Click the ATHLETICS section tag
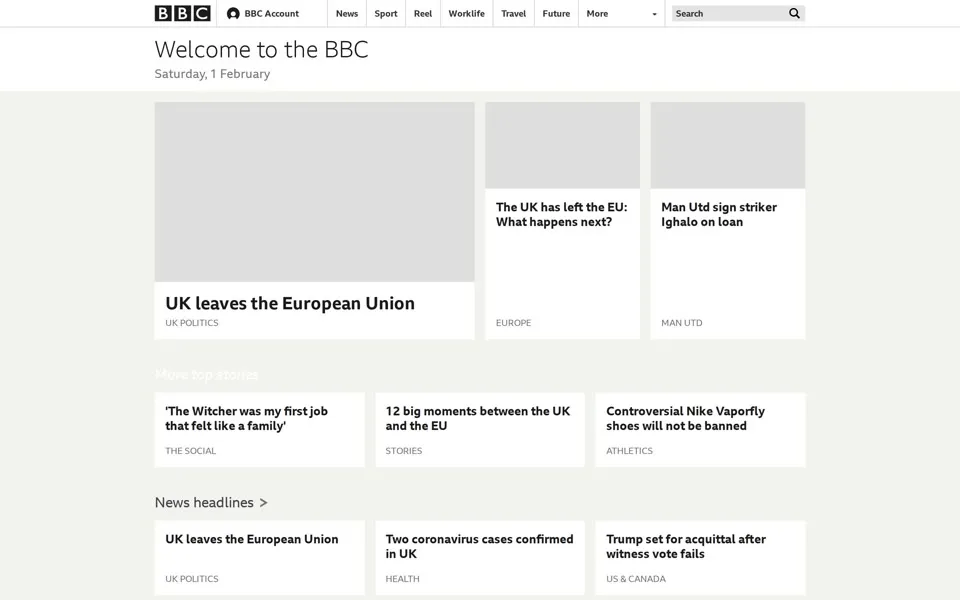The width and height of the screenshot is (960, 600). [x=629, y=451]
